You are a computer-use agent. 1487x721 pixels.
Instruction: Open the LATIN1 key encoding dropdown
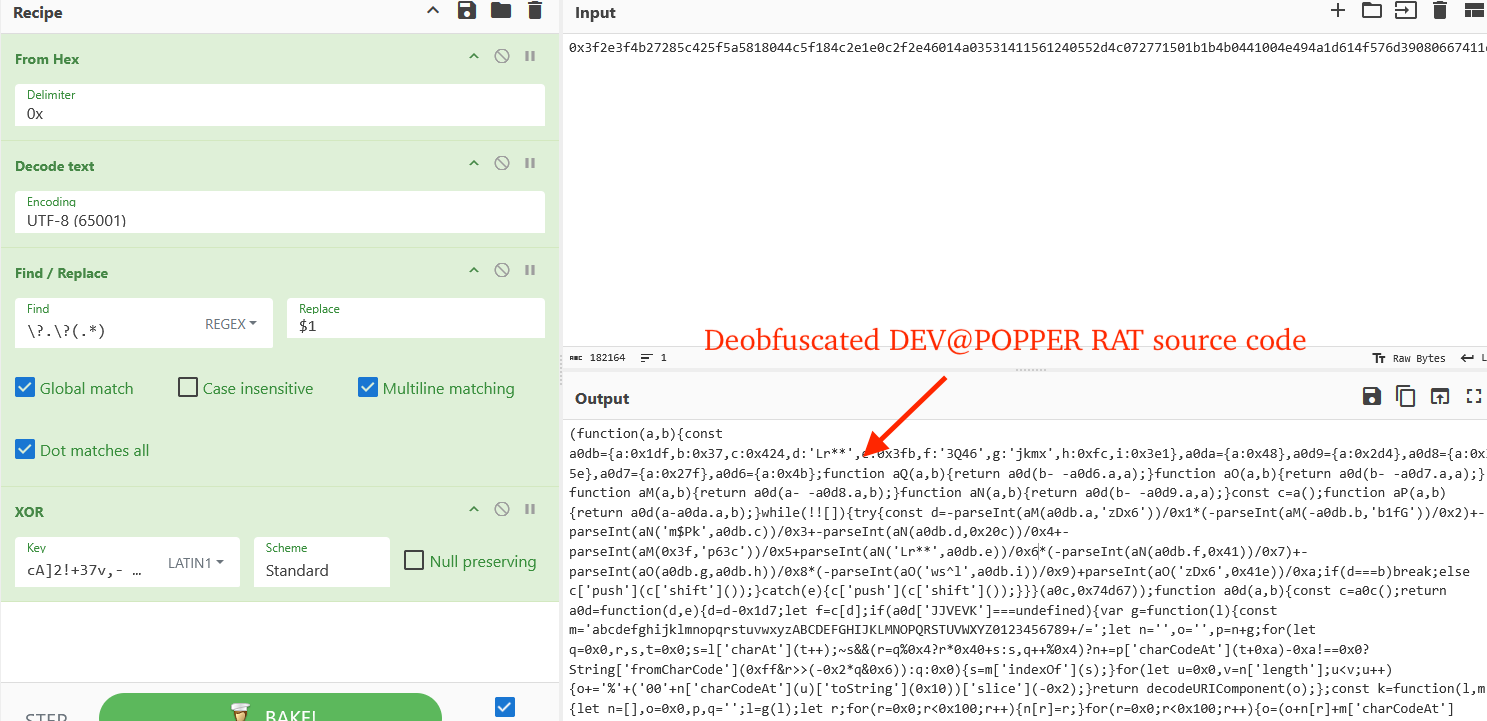click(x=196, y=562)
